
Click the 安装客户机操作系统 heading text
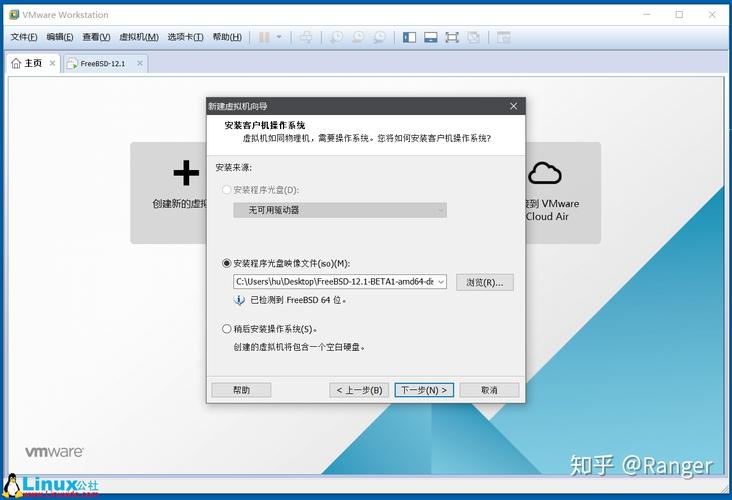coord(265,125)
